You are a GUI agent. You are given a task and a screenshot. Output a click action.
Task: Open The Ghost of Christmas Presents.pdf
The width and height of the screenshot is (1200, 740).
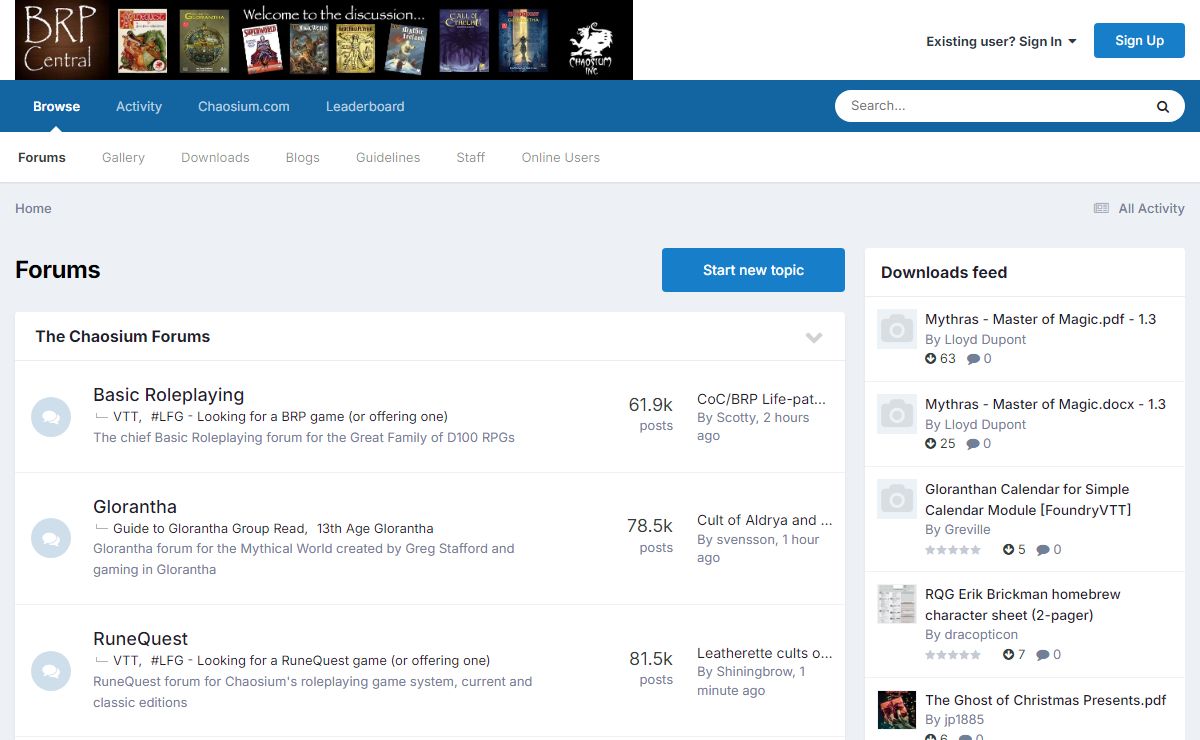(1045, 700)
